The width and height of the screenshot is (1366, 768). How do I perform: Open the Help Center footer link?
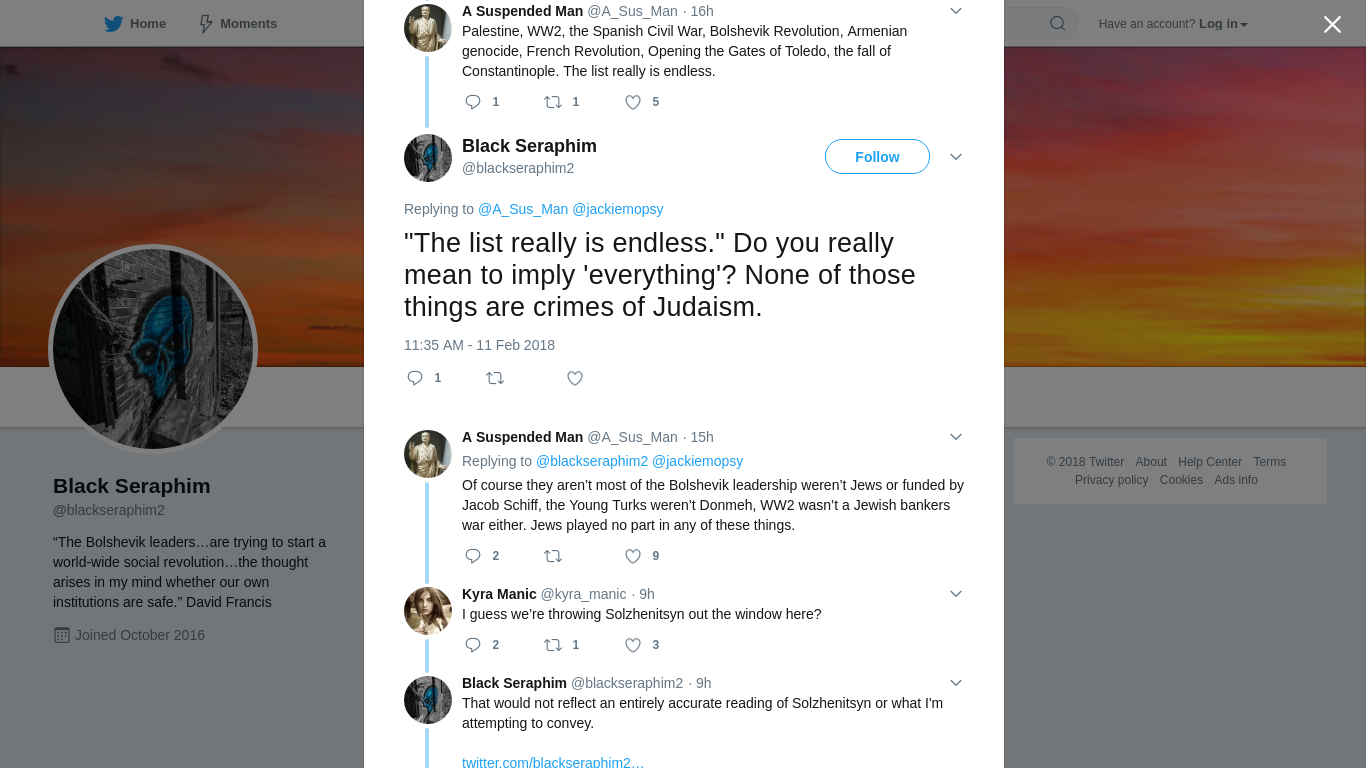point(1210,462)
